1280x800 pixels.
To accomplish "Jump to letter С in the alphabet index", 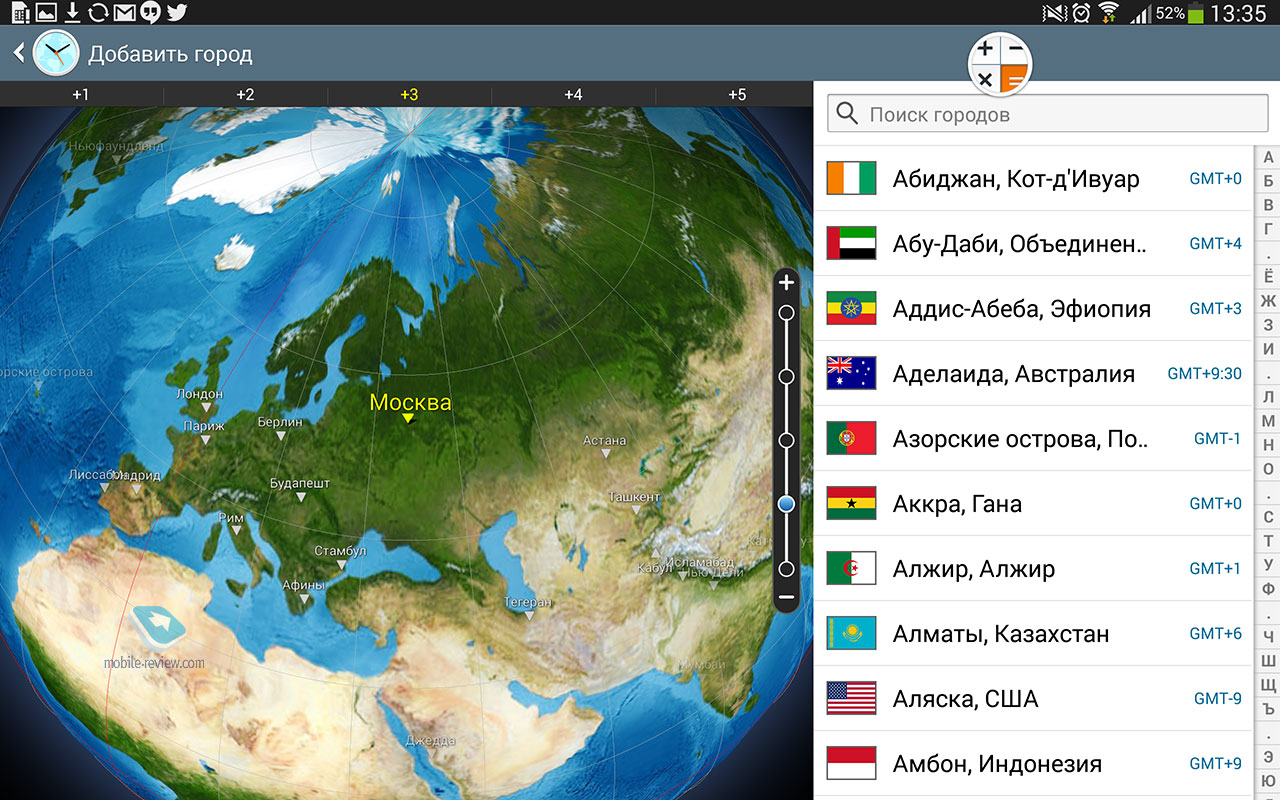I will pyautogui.click(x=1268, y=517).
